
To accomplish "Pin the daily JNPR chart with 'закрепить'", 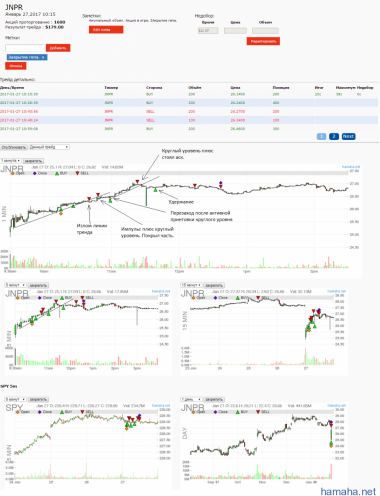I will click(x=214, y=399).
